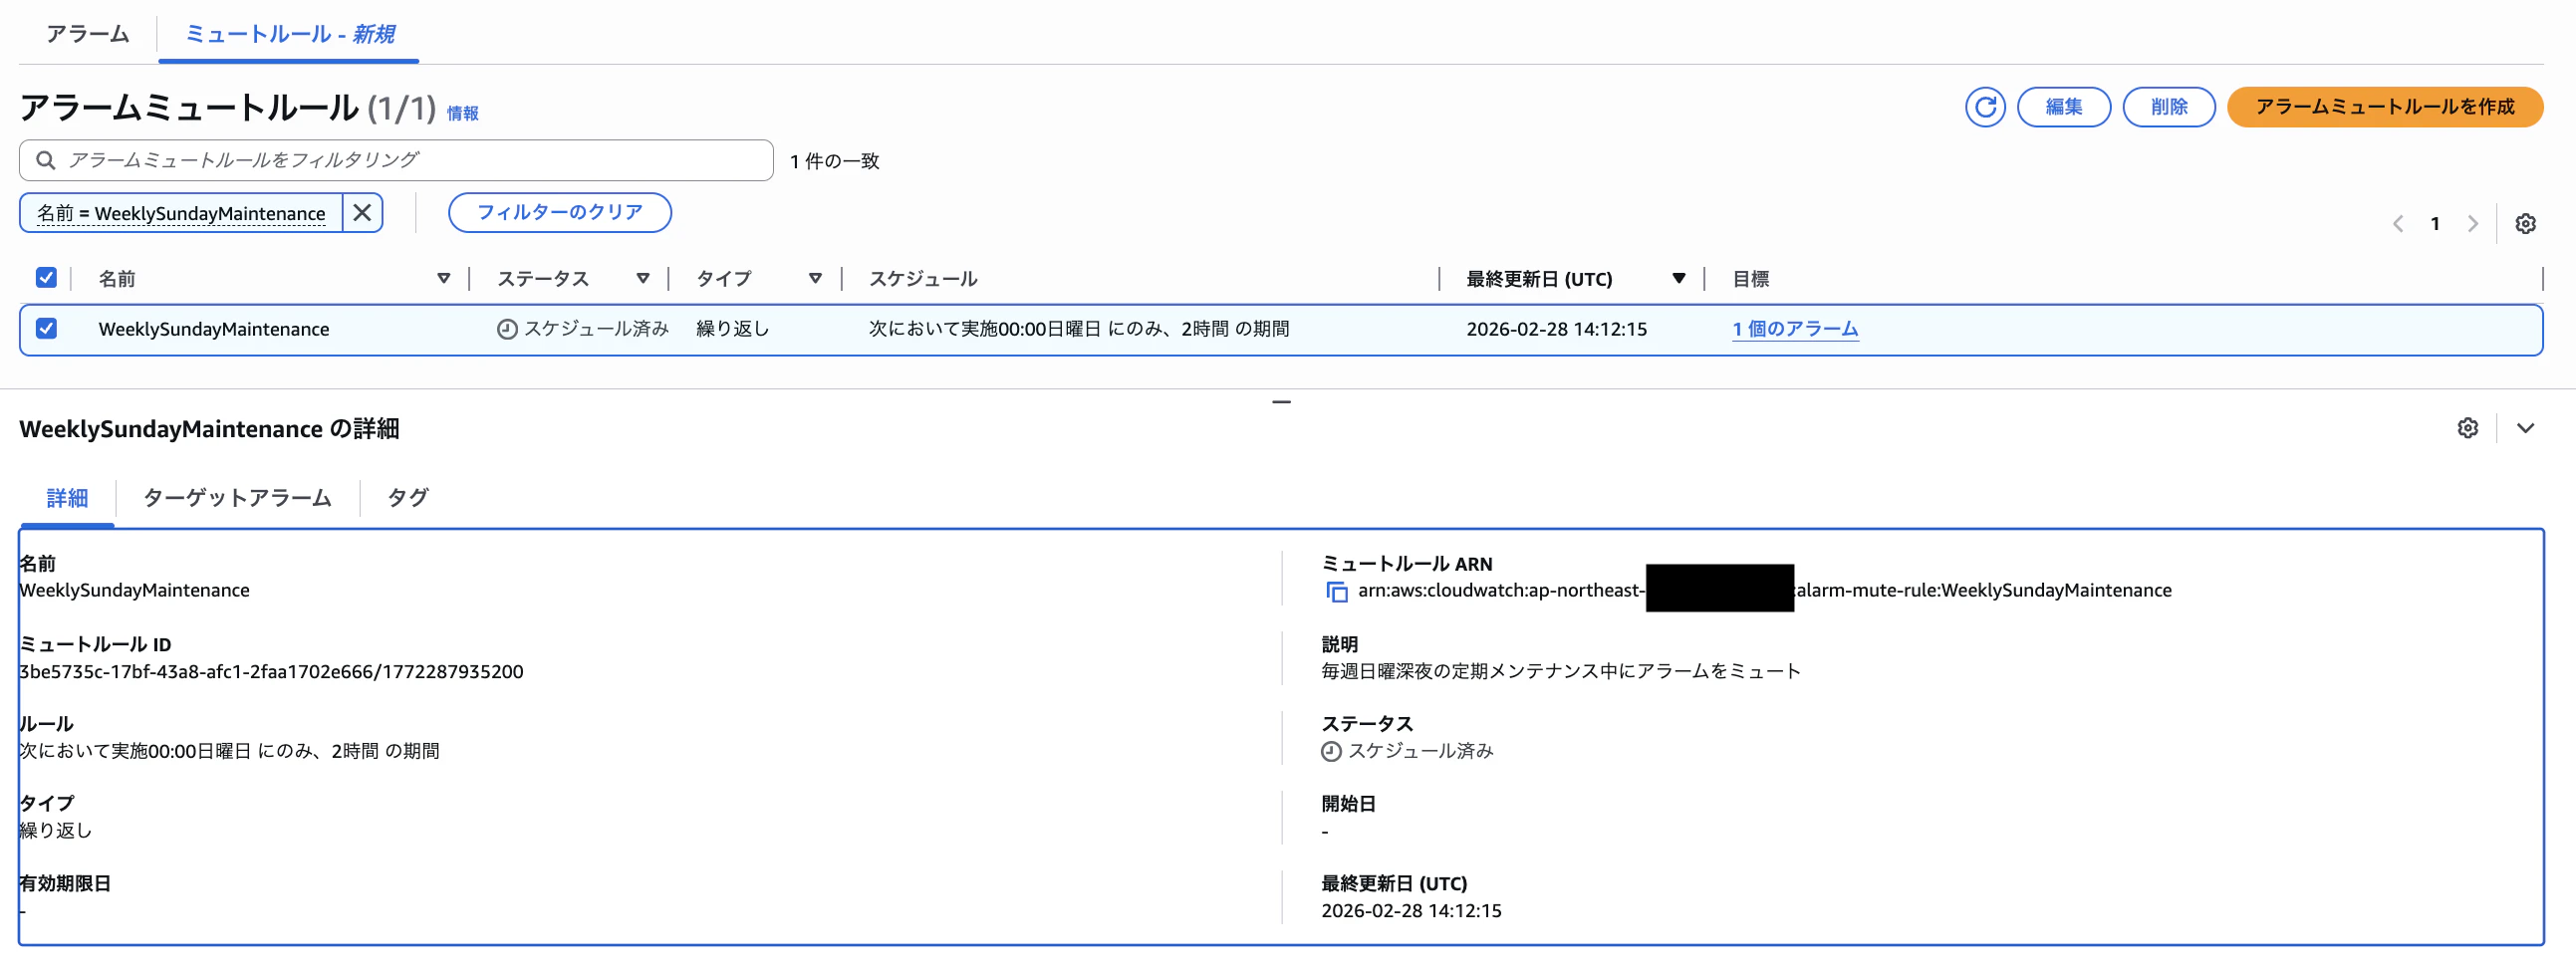Viewport: 2576px width, 972px height.
Task: Click 最終更新日 value in details panel
Action: click(1411, 911)
